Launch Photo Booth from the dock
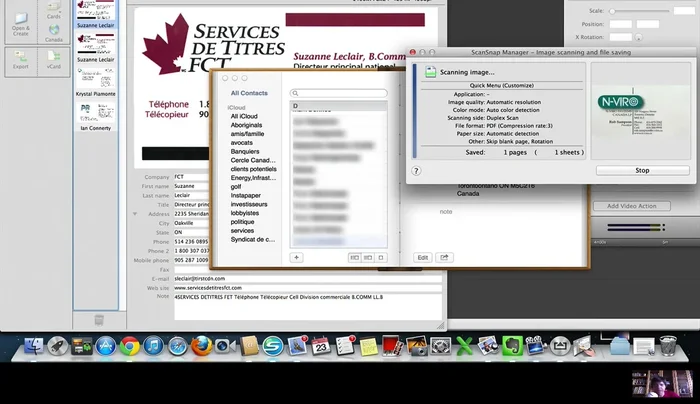Image resolution: width=700 pixels, height=404 pixels. coord(392,346)
